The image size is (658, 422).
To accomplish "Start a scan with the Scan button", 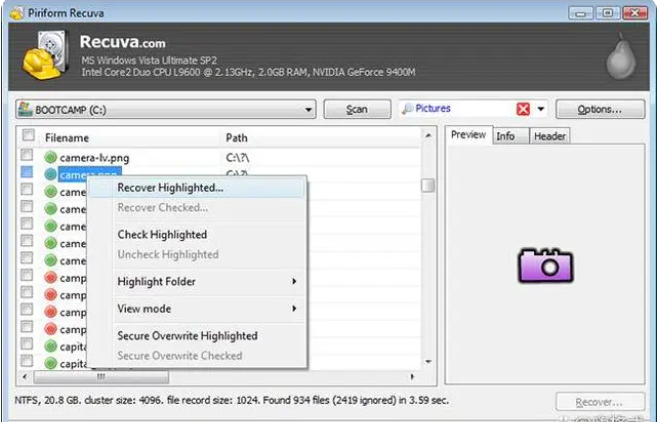I will (357, 109).
